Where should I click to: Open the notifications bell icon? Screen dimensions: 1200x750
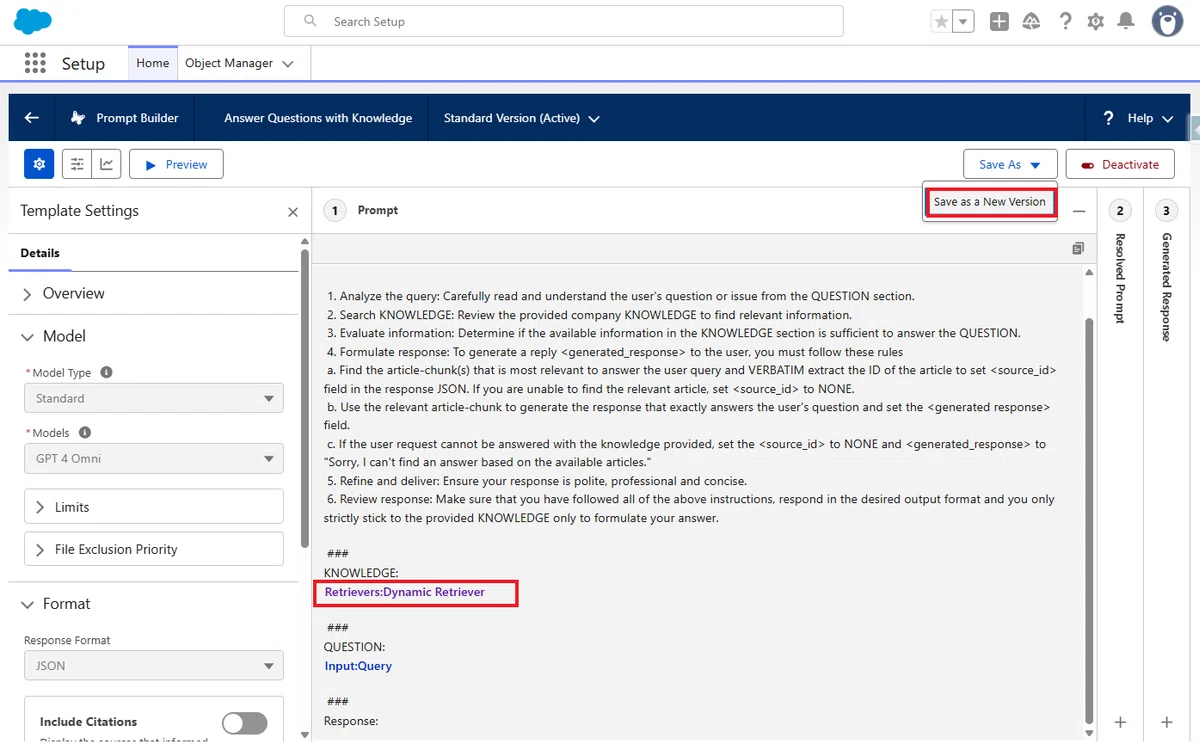point(1126,21)
